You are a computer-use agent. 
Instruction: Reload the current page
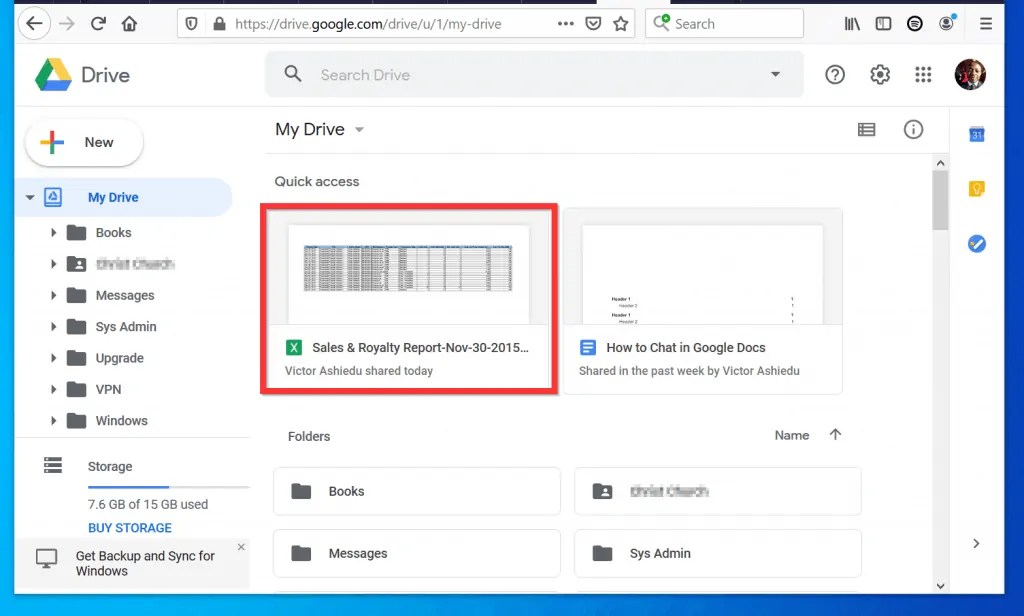(x=97, y=22)
